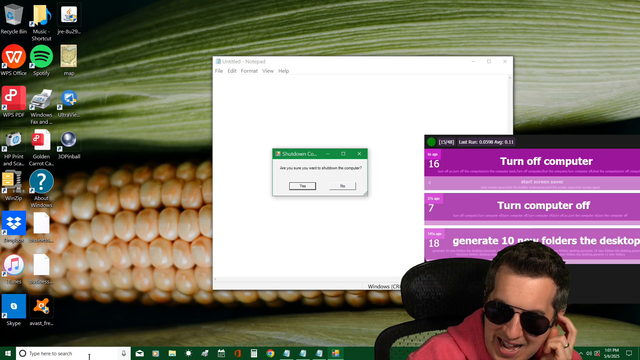Open Notepad's Help menu
640x360 pixels.
coord(283,71)
